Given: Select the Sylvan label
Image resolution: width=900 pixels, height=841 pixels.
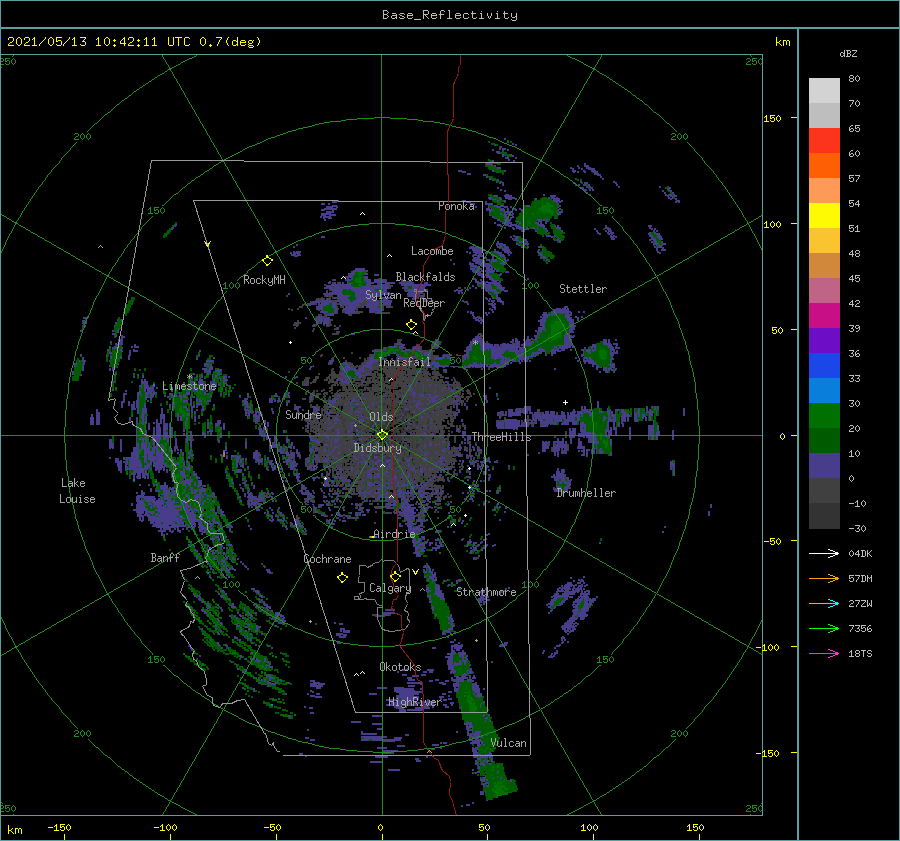Looking at the screenshot, I should (x=383, y=295).
